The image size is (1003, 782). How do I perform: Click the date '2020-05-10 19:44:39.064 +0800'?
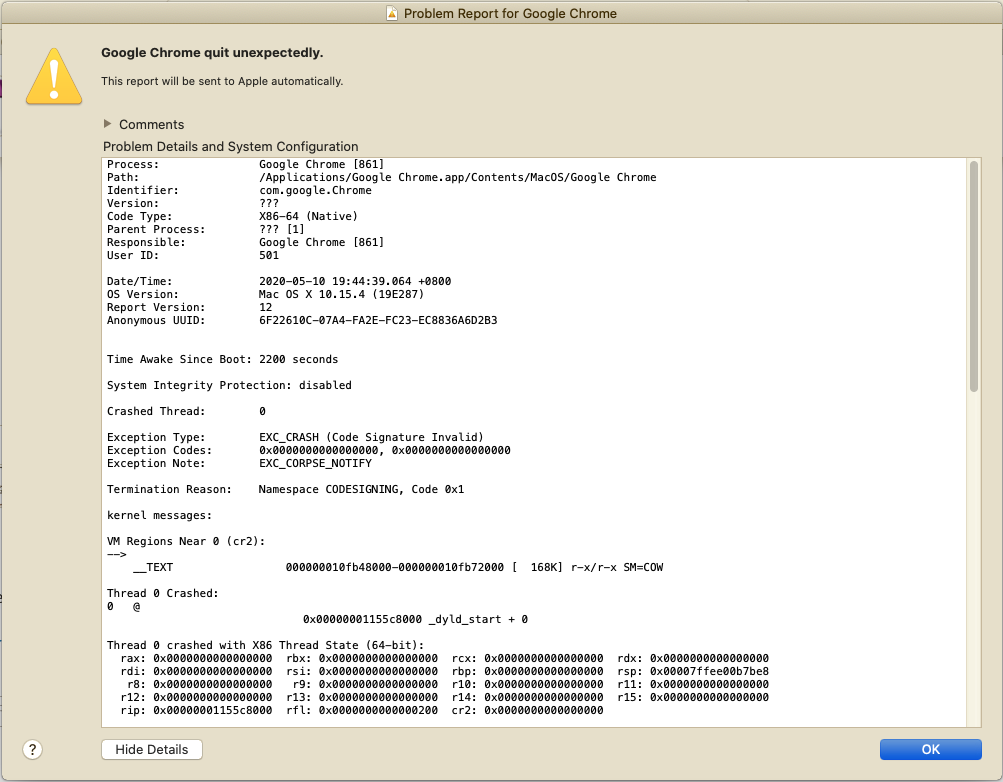click(354, 281)
